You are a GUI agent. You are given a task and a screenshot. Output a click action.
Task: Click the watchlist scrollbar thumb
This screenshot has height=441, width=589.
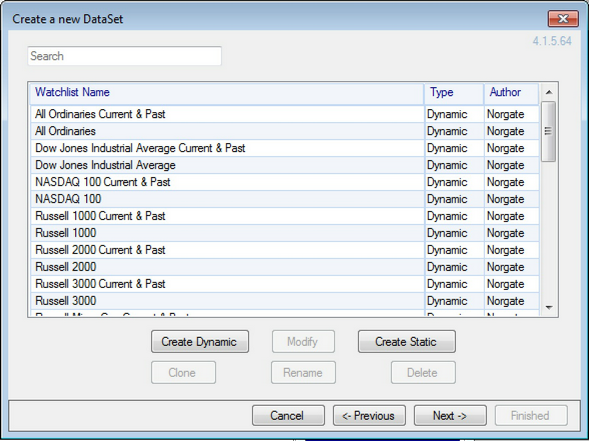click(x=548, y=131)
